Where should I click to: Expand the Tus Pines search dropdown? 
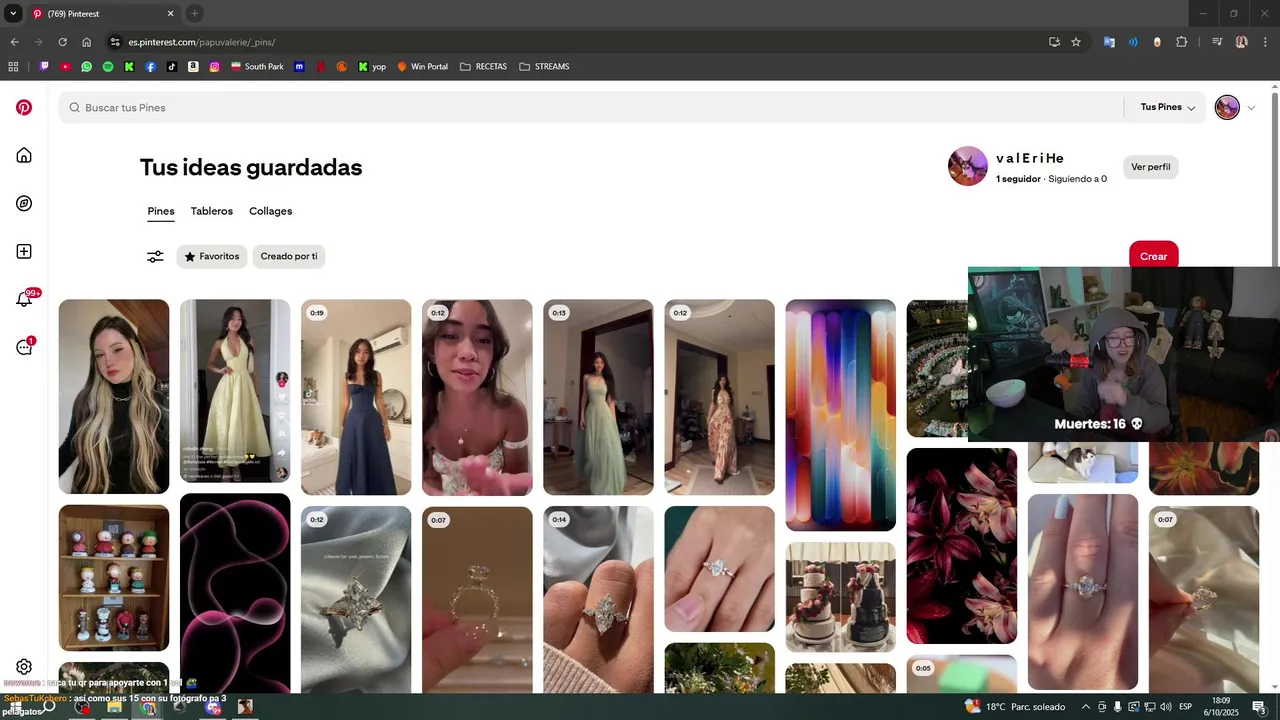coord(1168,107)
